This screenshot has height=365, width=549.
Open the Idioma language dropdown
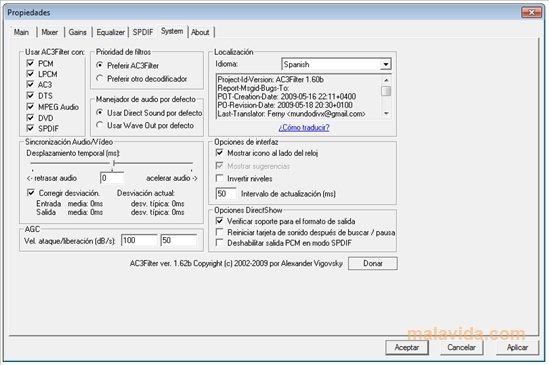(x=385, y=64)
